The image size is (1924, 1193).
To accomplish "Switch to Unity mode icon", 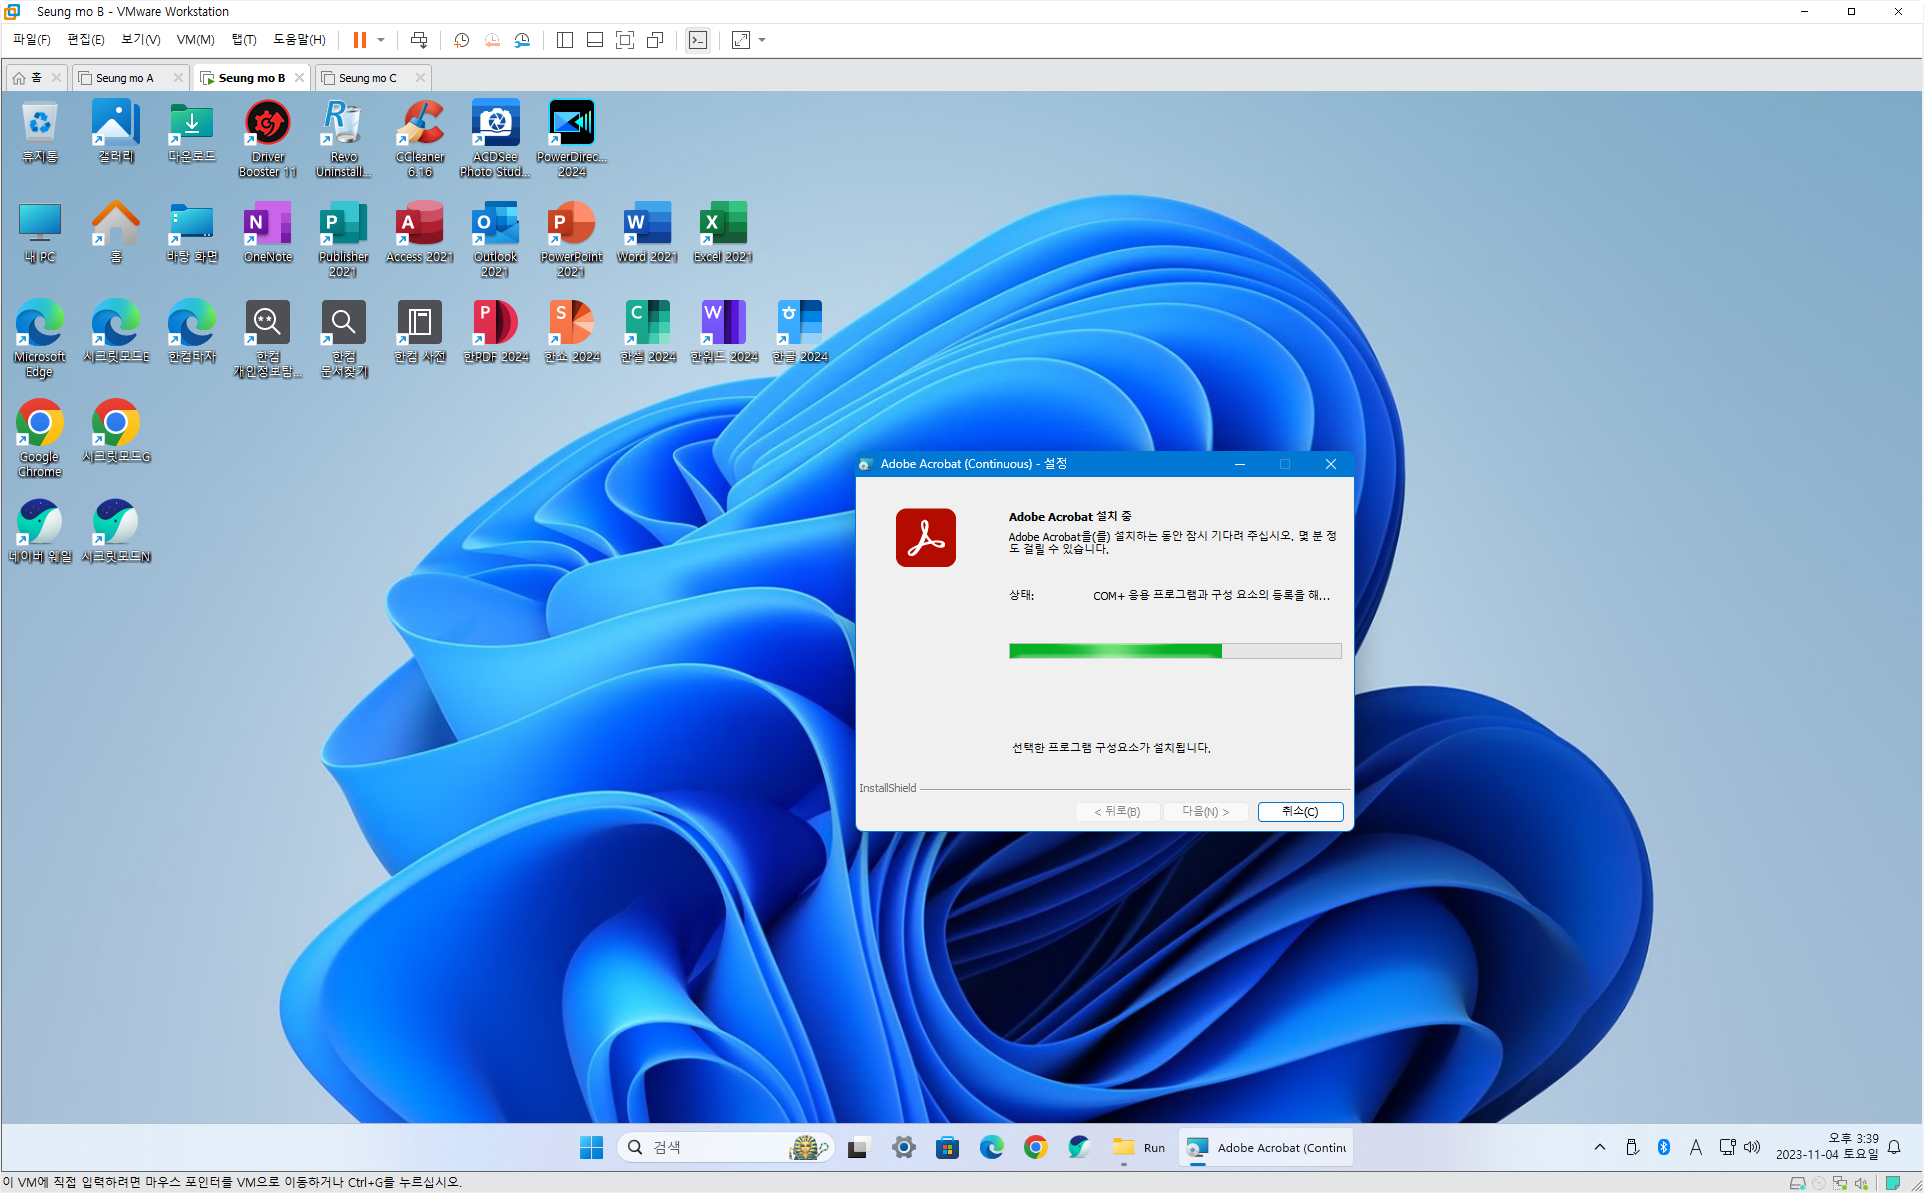I will pos(655,40).
